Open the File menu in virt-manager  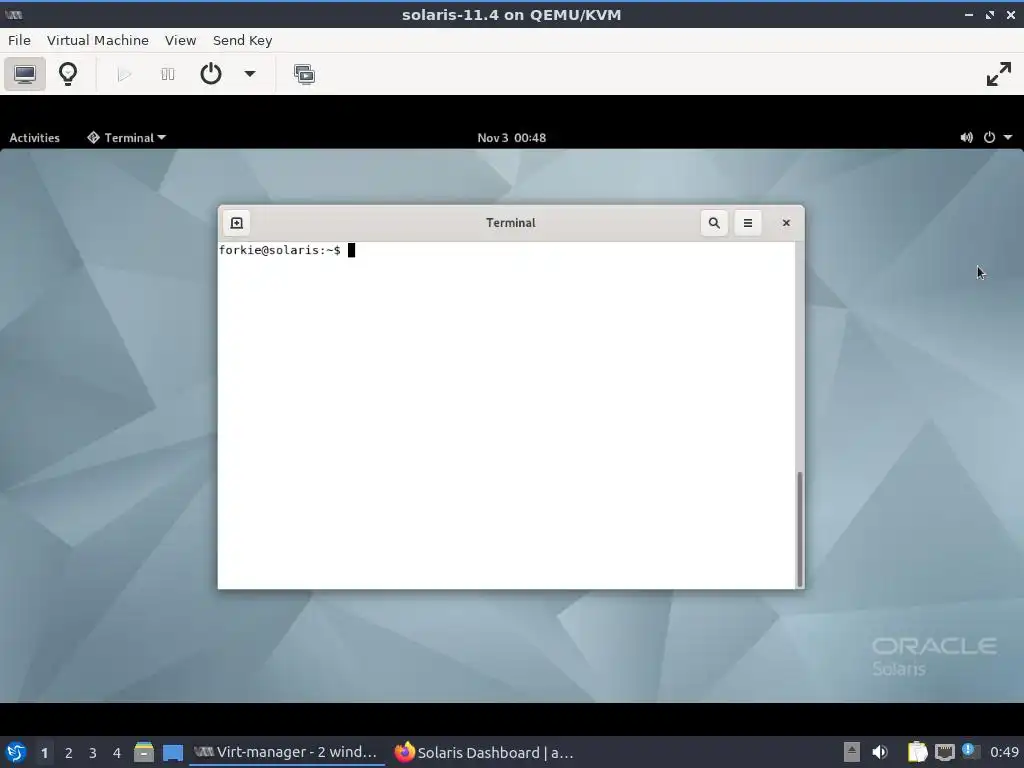[19, 40]
